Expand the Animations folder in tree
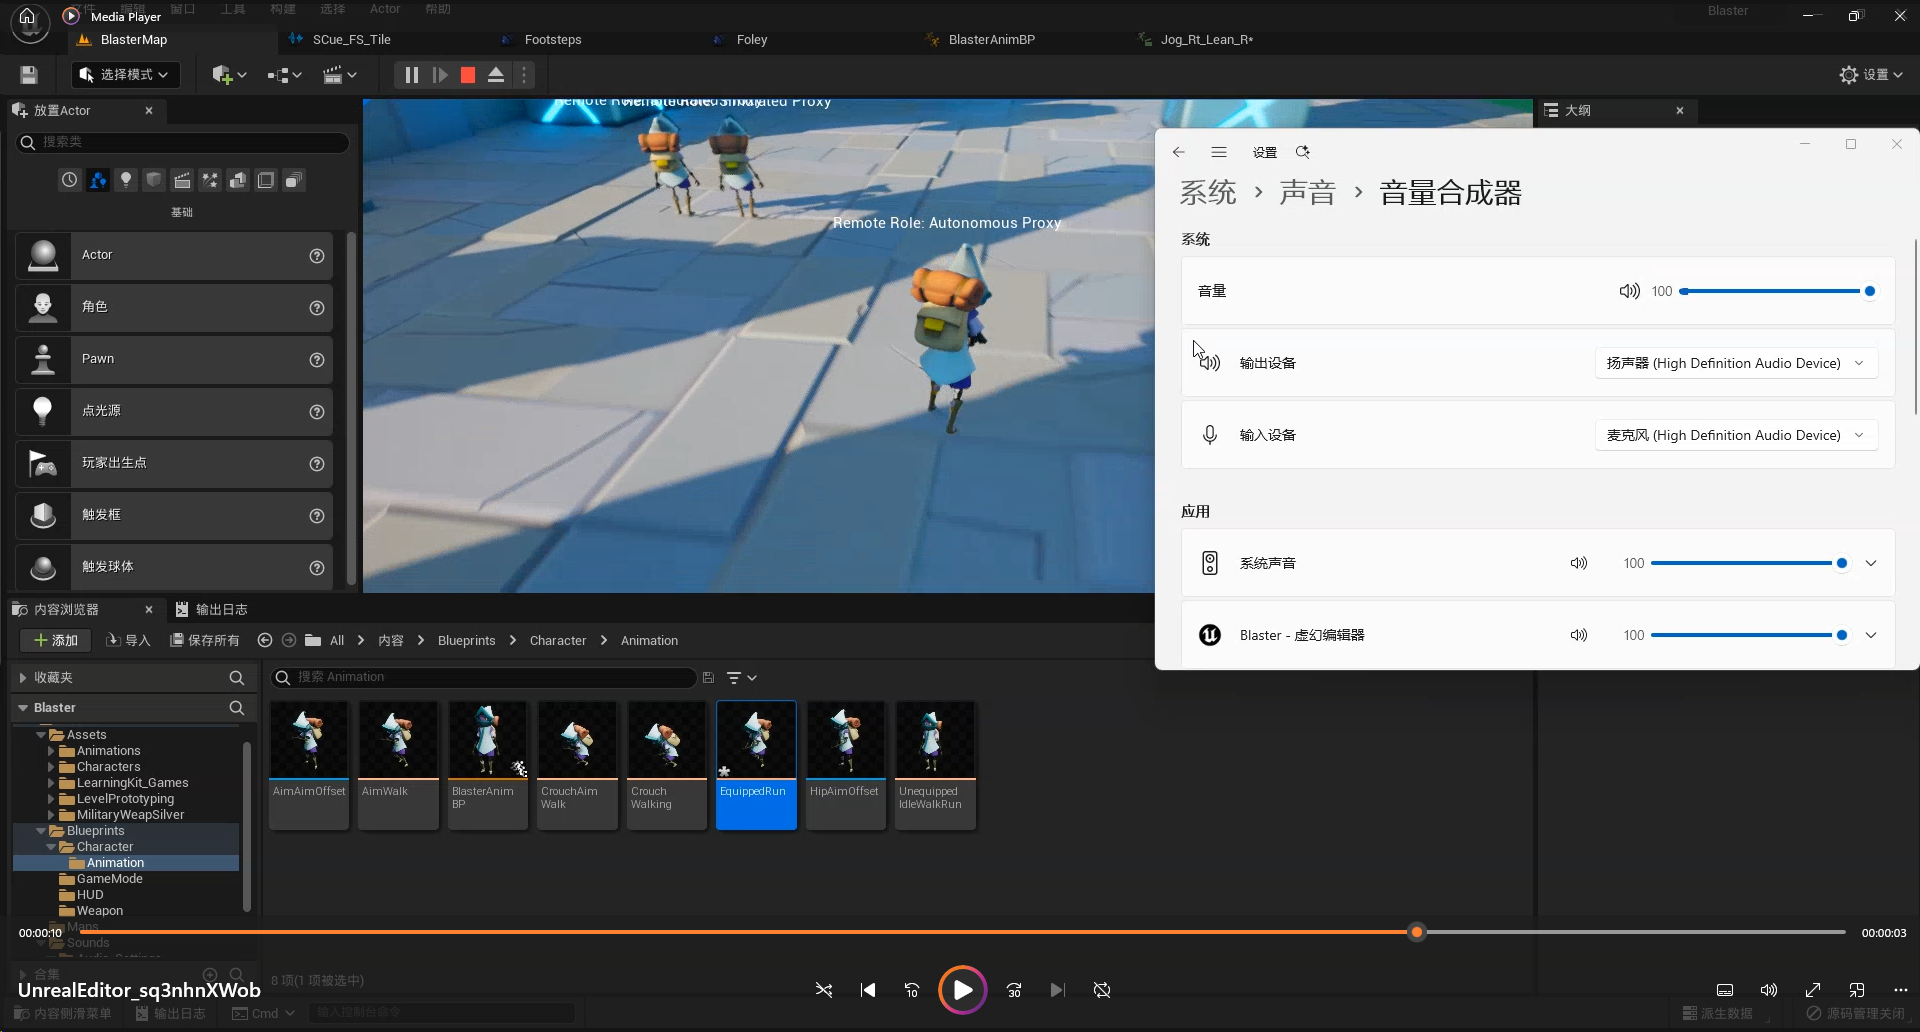Image resolution: width=1920 pixels, height=1032 pixels. pos(51,751)
